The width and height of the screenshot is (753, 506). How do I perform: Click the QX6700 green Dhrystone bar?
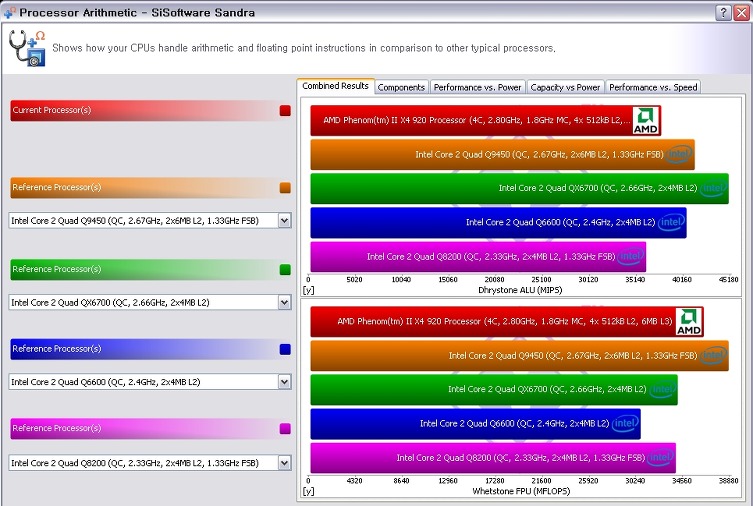[520, 189]
